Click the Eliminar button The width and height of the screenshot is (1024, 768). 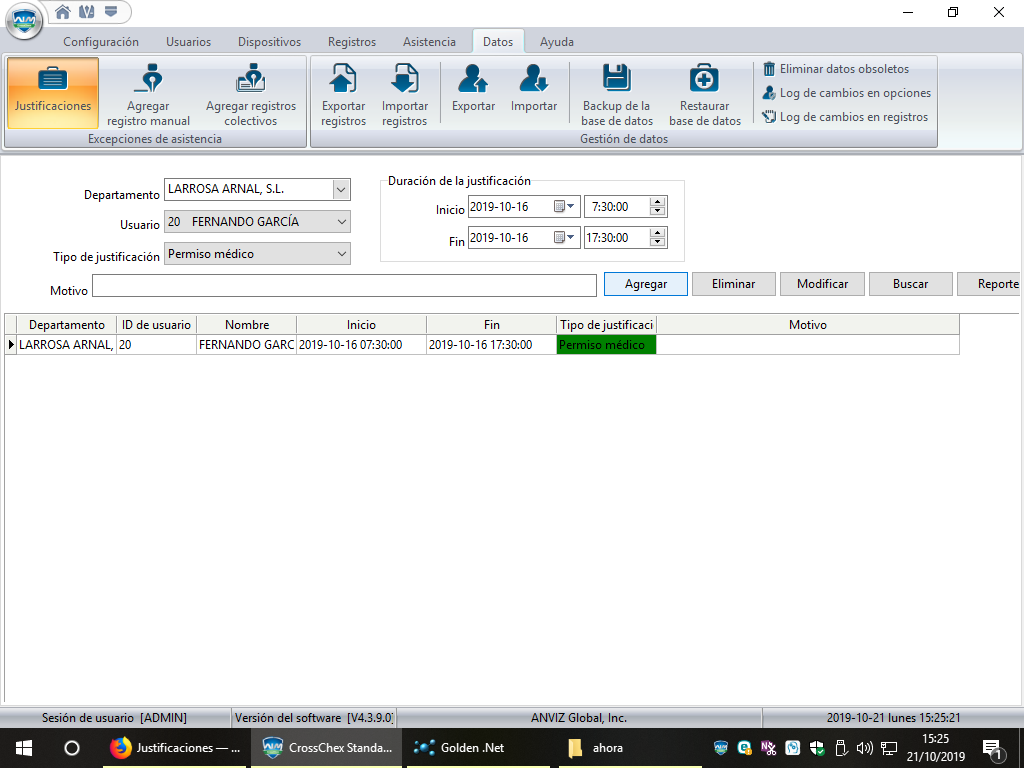(733, 284)
